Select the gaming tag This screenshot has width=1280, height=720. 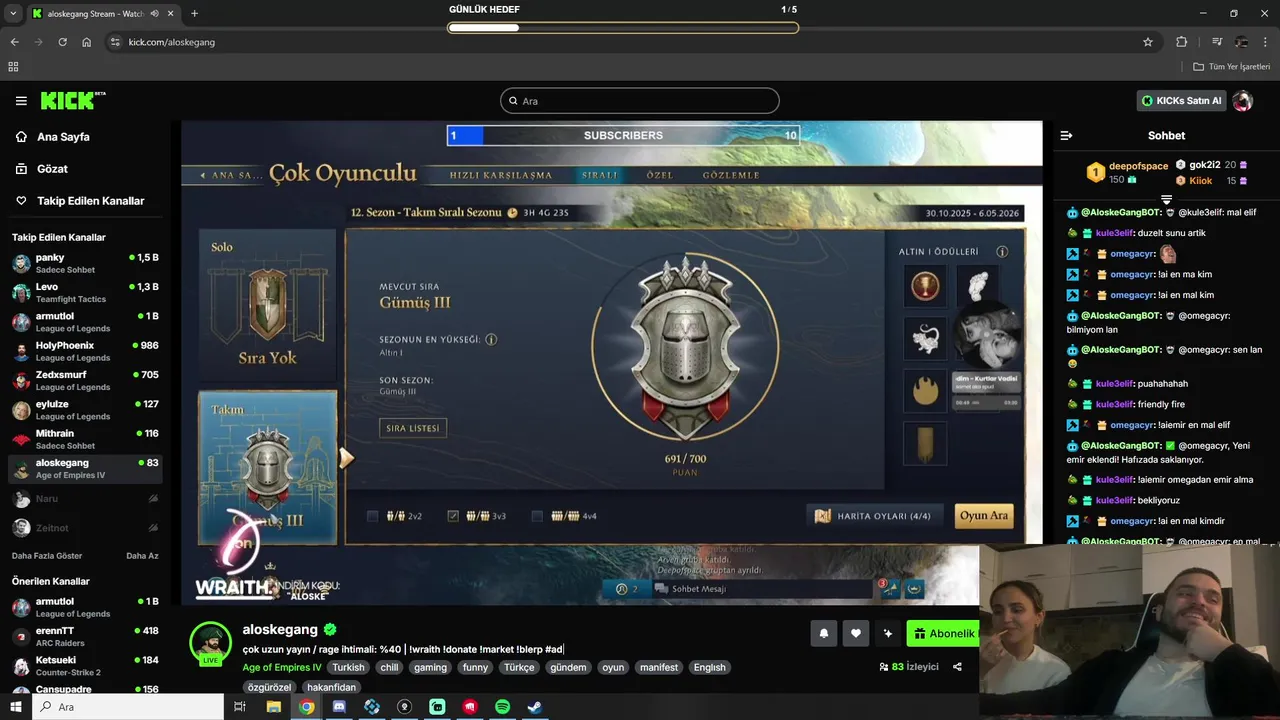point(431,667)
